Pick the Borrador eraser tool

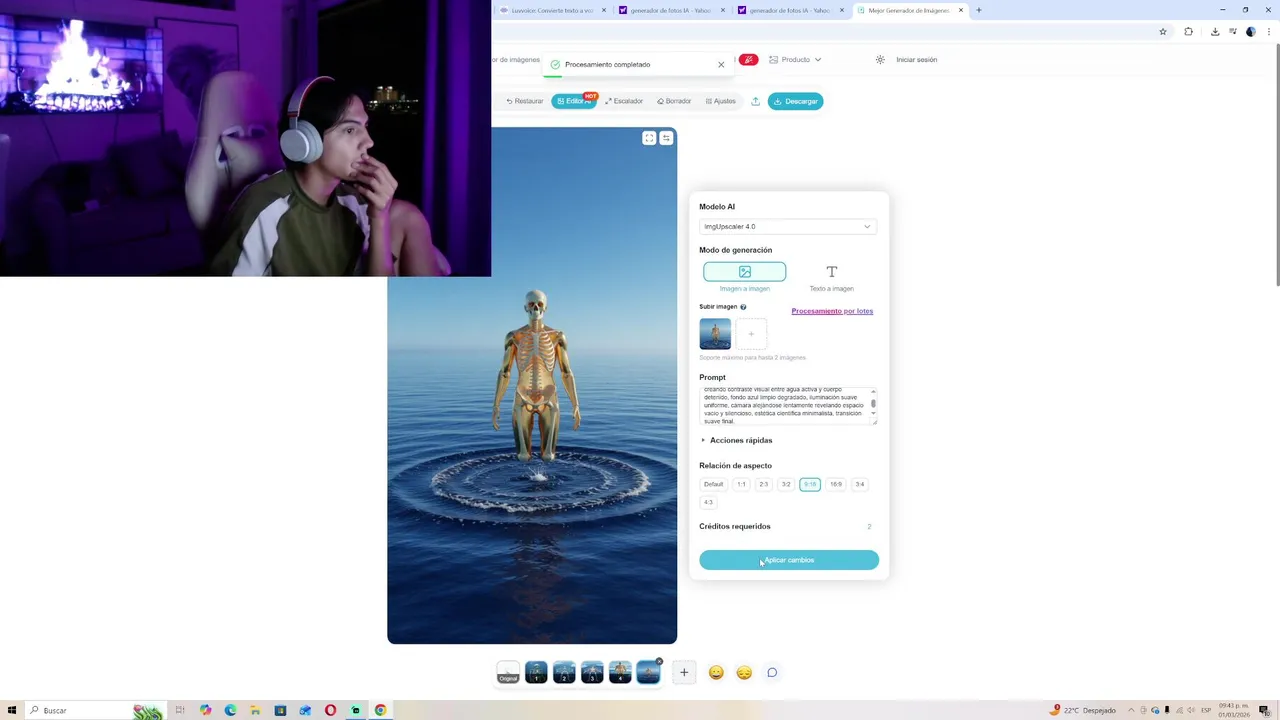pos(674,101)
